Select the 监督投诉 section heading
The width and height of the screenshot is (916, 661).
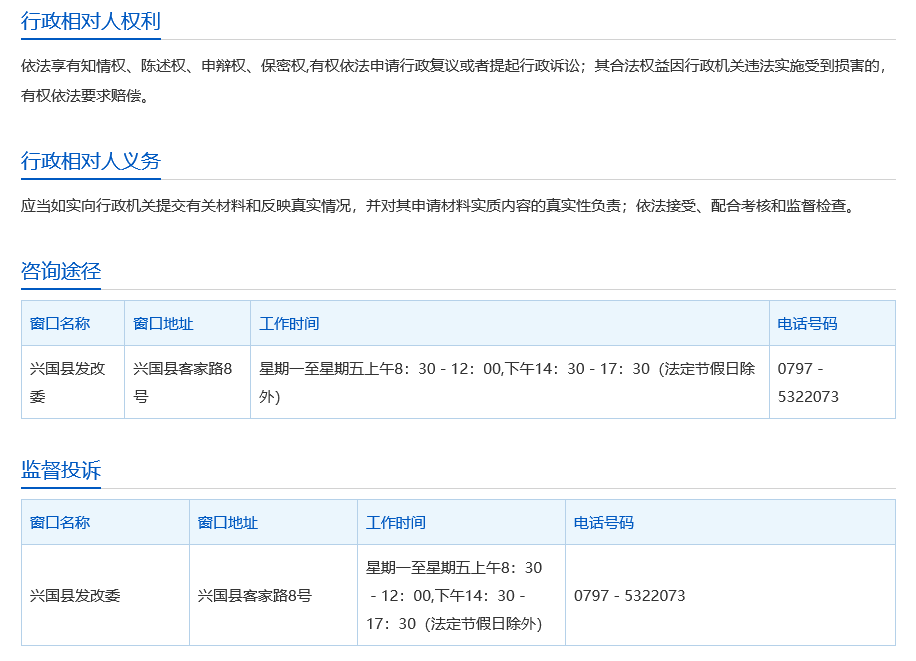pyautogui.click(x=61, y=470)
